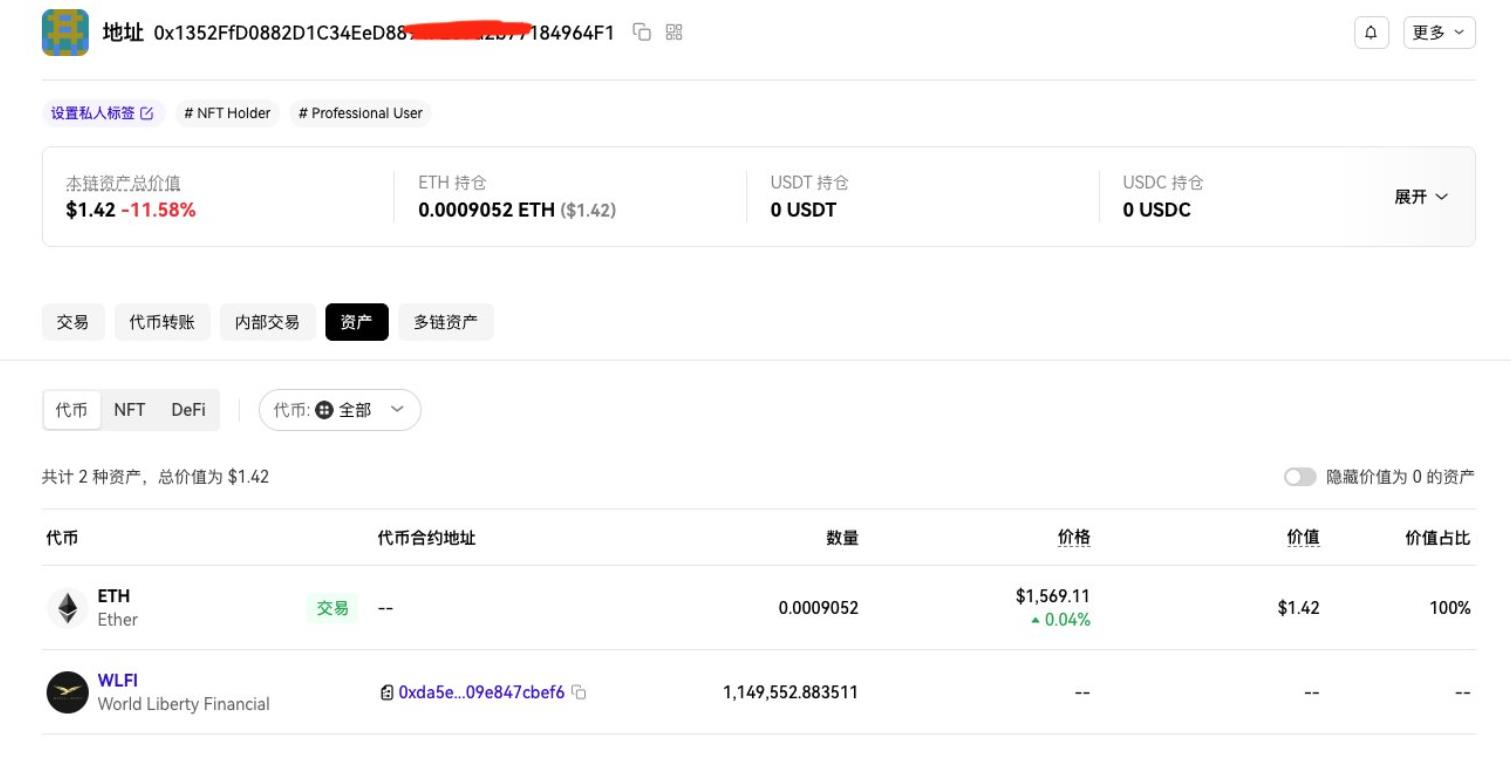
Task: Toggle 隐藏价值为 0 的资产 switch
Action: [1300, 477]
